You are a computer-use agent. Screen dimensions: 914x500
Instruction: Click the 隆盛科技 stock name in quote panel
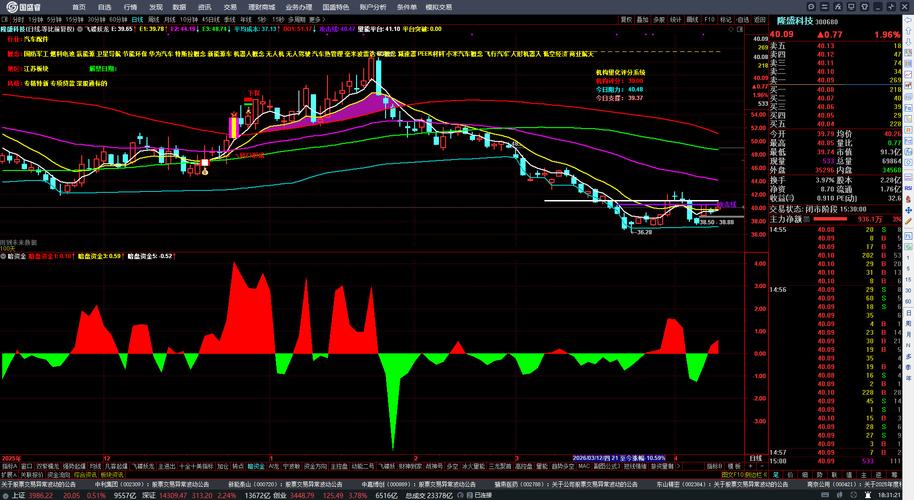pyautogui.click(x=795, y=21)
